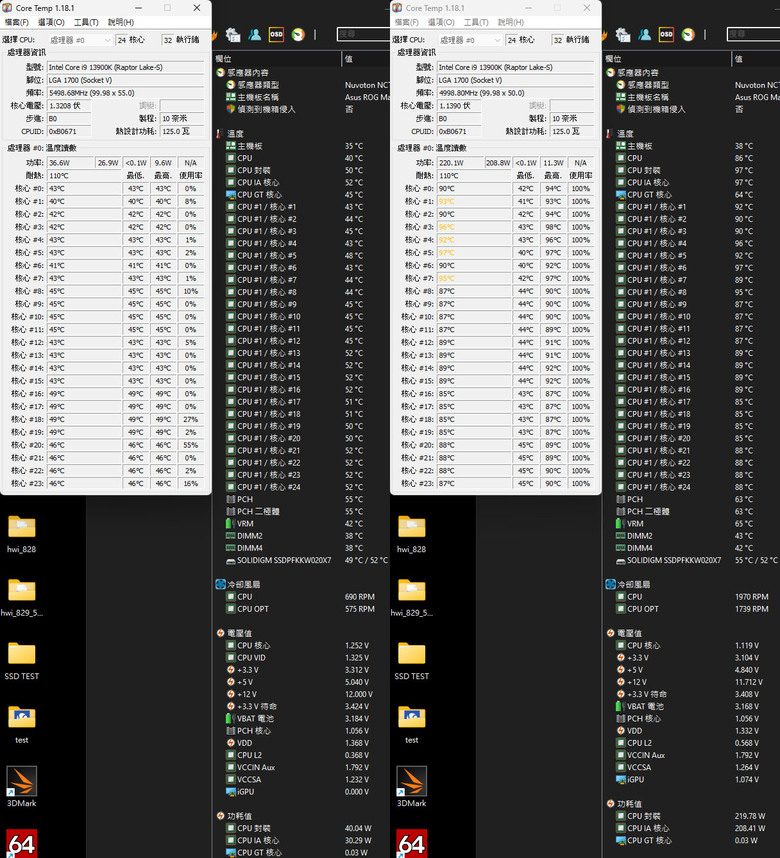Screen dimensions: 780x858
Task: Open 檔案(F) menu in the 5498.68MHz Core Temp window
Action: pos(16,22)
